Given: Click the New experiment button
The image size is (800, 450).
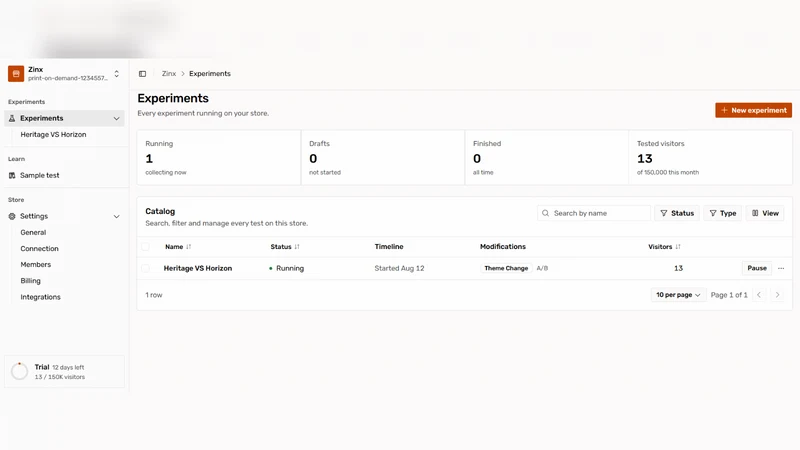Looking at the screenshot, I should (x=754, y=110).
